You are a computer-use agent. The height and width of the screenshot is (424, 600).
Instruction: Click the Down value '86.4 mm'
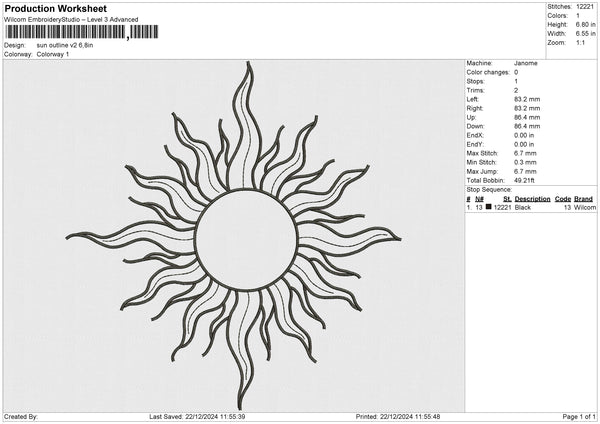point(527,126)
